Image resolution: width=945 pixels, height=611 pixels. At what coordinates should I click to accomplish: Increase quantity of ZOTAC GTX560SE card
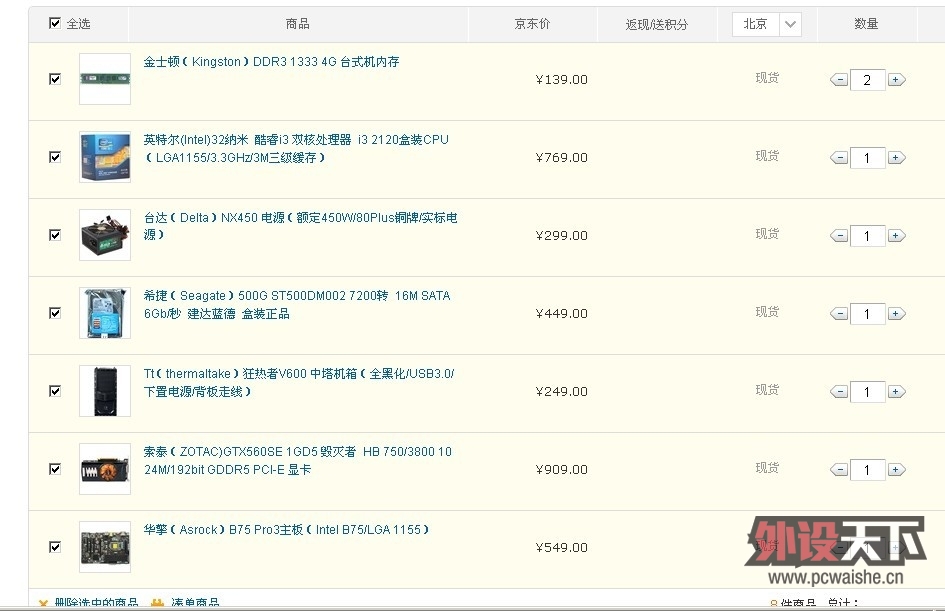click(896, 469)
